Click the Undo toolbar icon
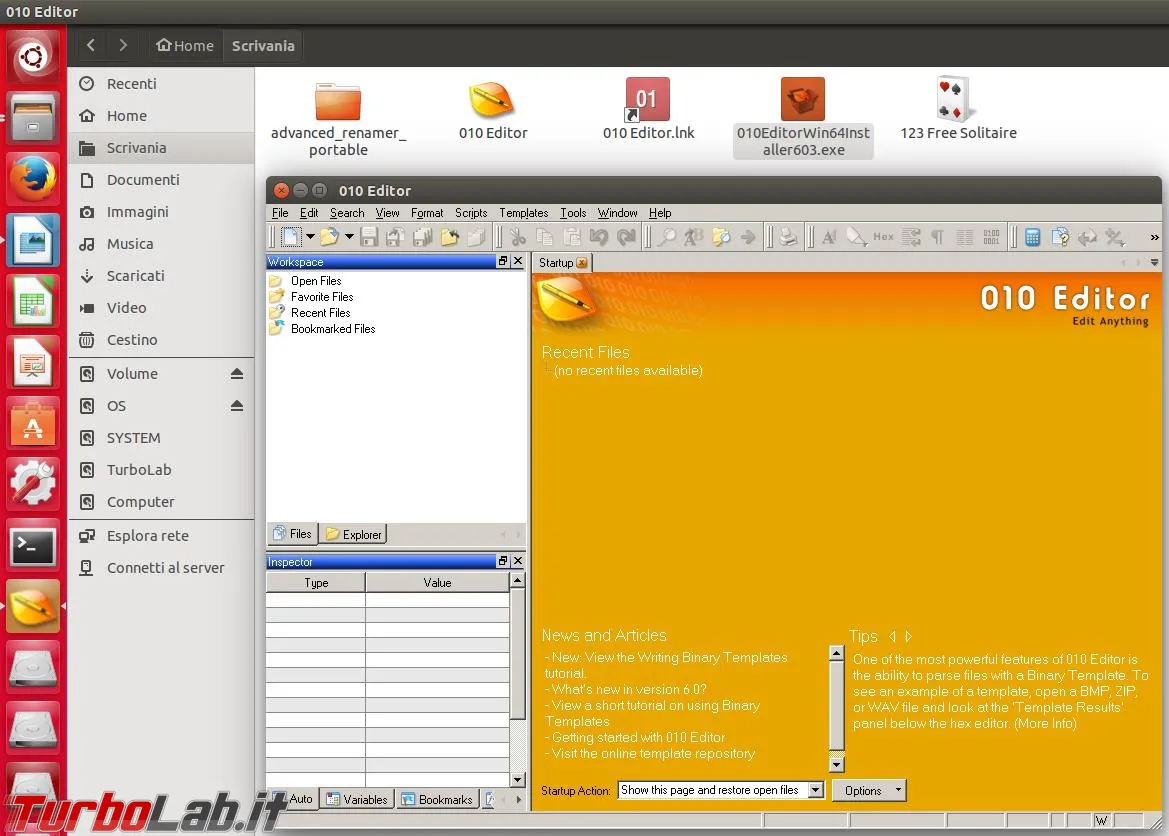1169x836 pixels. [599, 237]
